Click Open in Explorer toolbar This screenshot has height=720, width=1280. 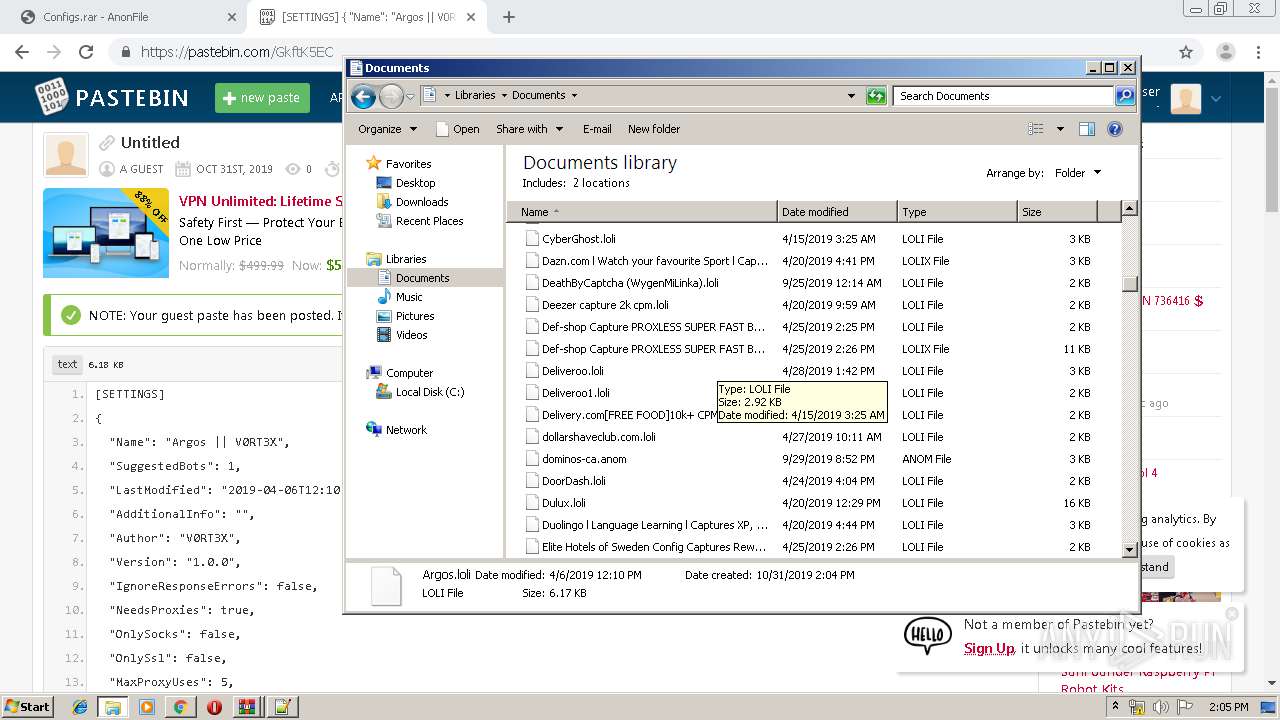coord(458,129)
